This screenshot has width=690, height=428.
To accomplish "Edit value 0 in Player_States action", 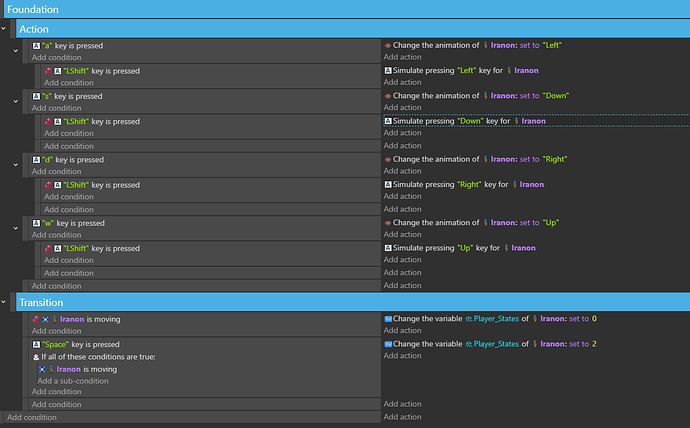I will coord(594,319).
